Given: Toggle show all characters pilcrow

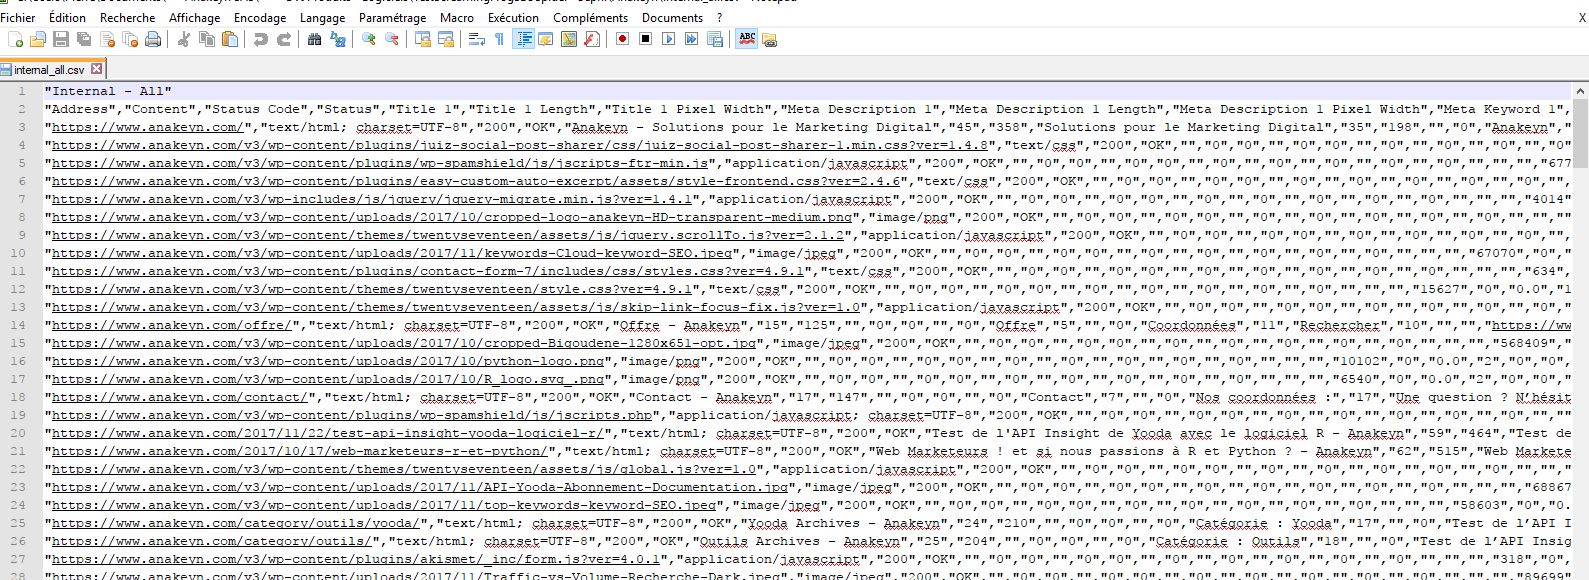Looking at the screenshot, I should point(499,39).
